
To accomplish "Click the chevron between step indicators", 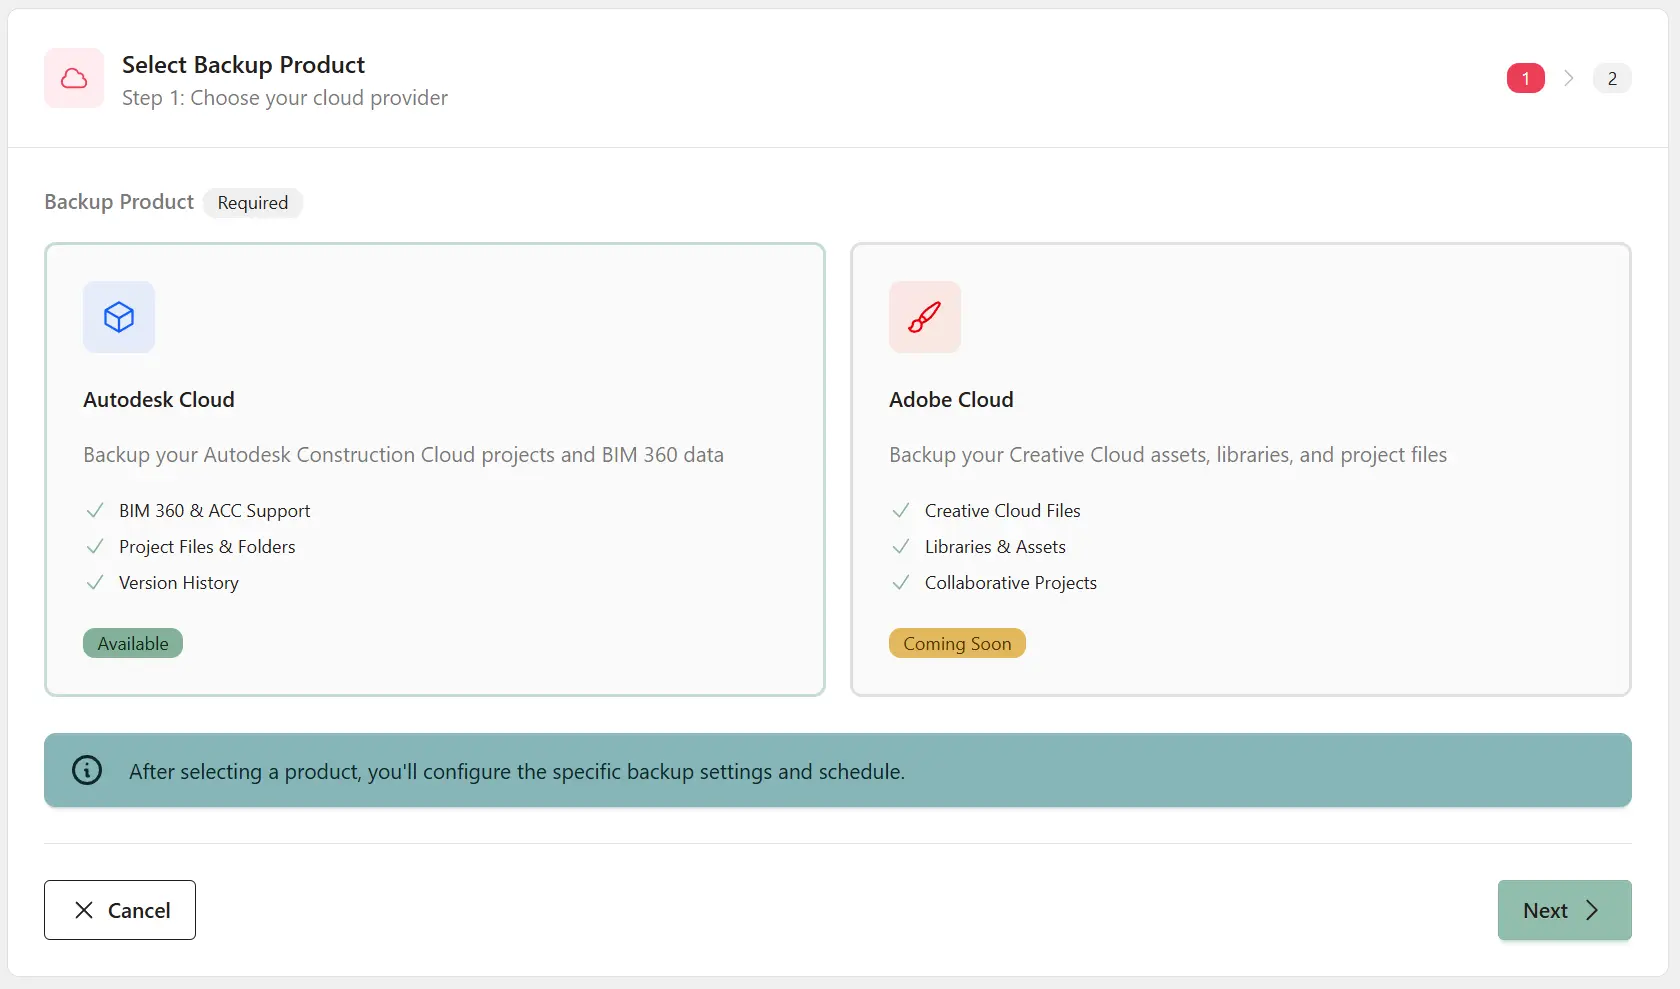I will 1568,78.
